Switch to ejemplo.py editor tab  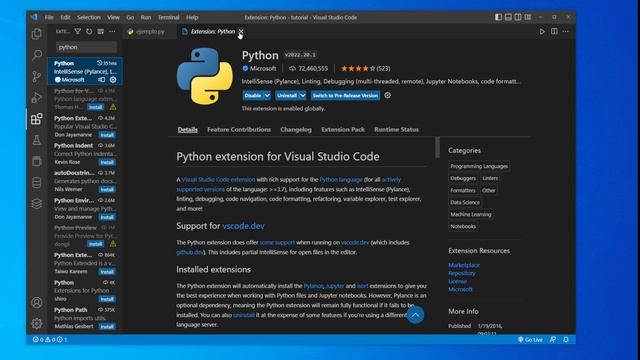150,31
